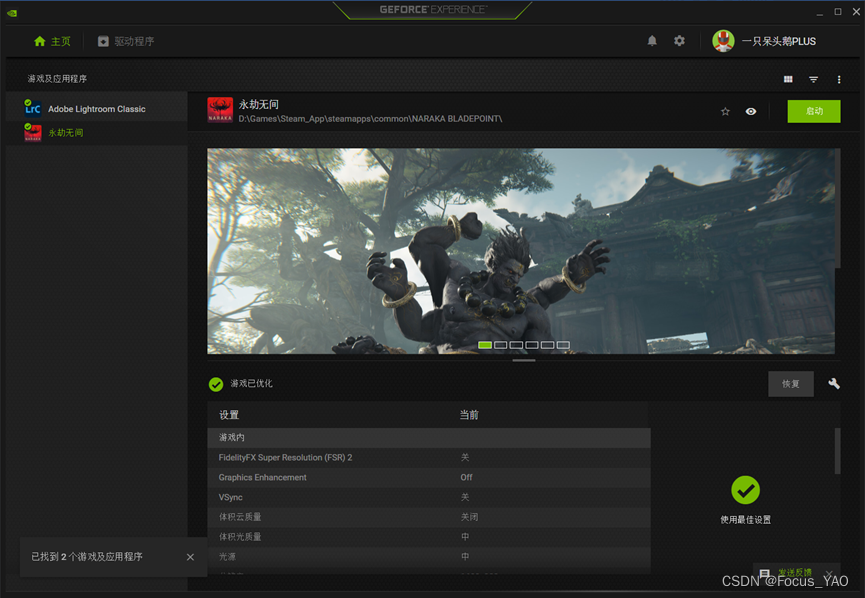Image resolution: width=865 pixels, height=598 pixels.
Task: Switch to the 驱动程序 drivers tab
Action: tap(126, 41)
